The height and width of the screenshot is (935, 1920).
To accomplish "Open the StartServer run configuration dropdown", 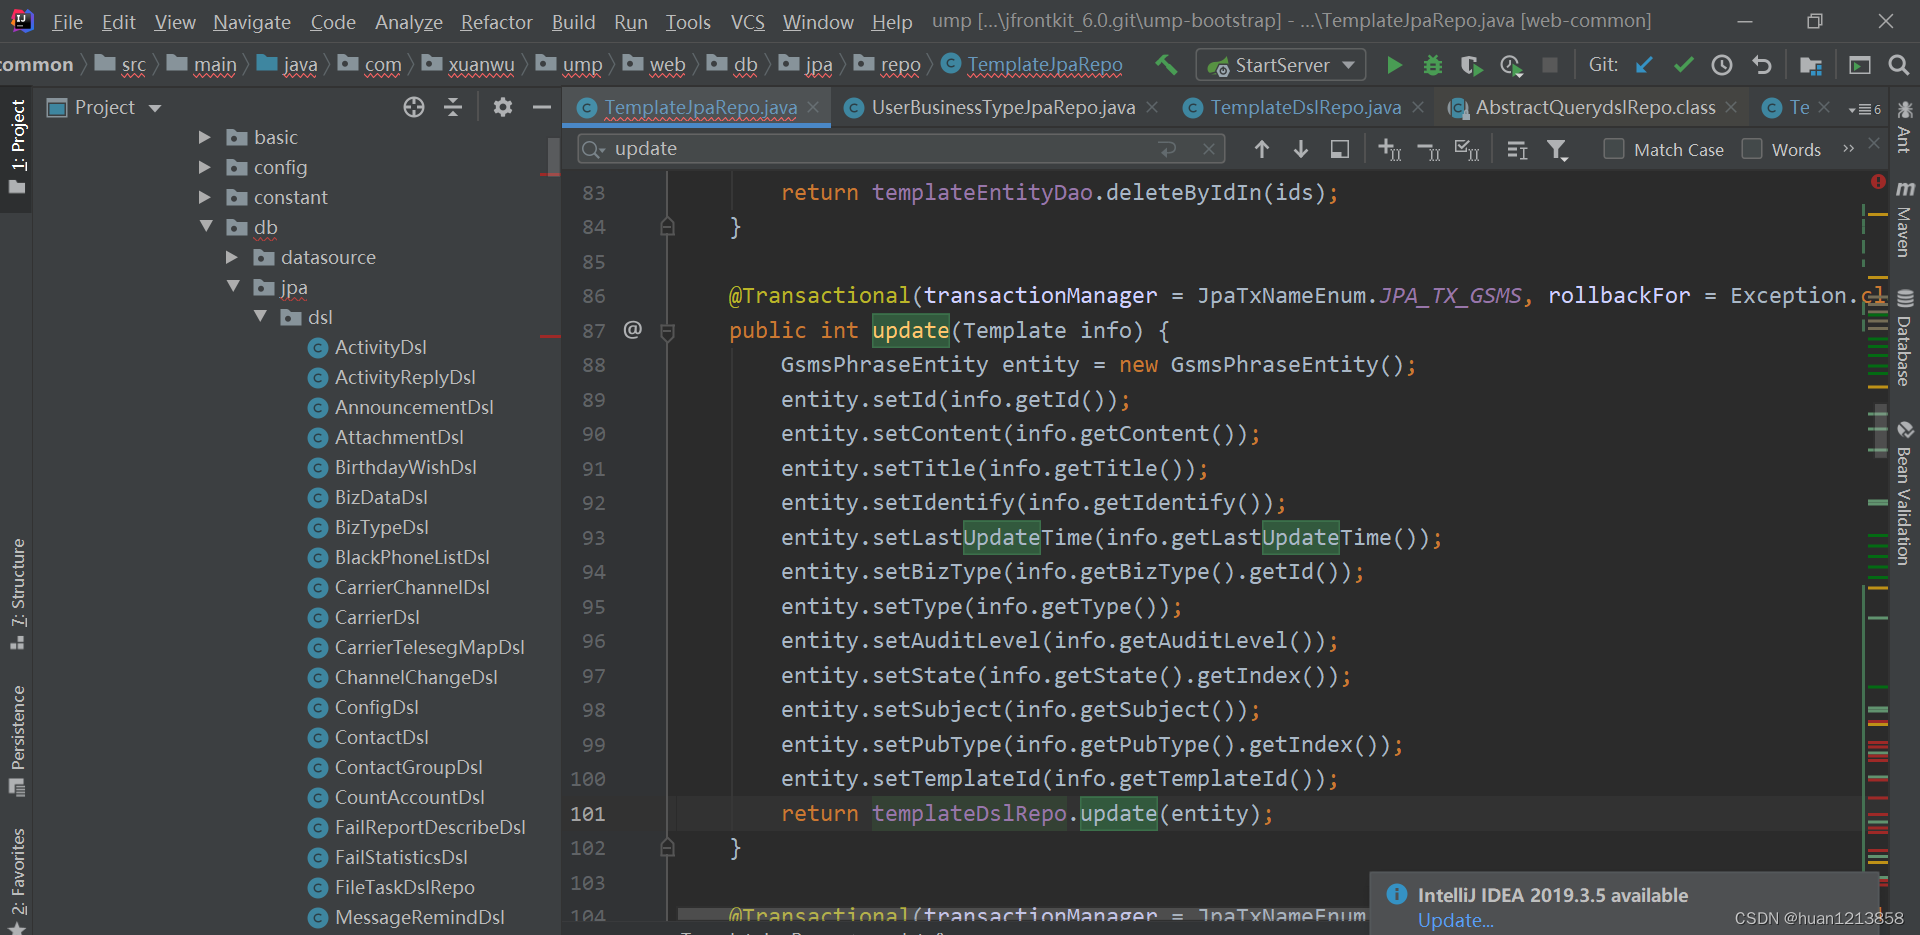I will [x=1281, y=65].
